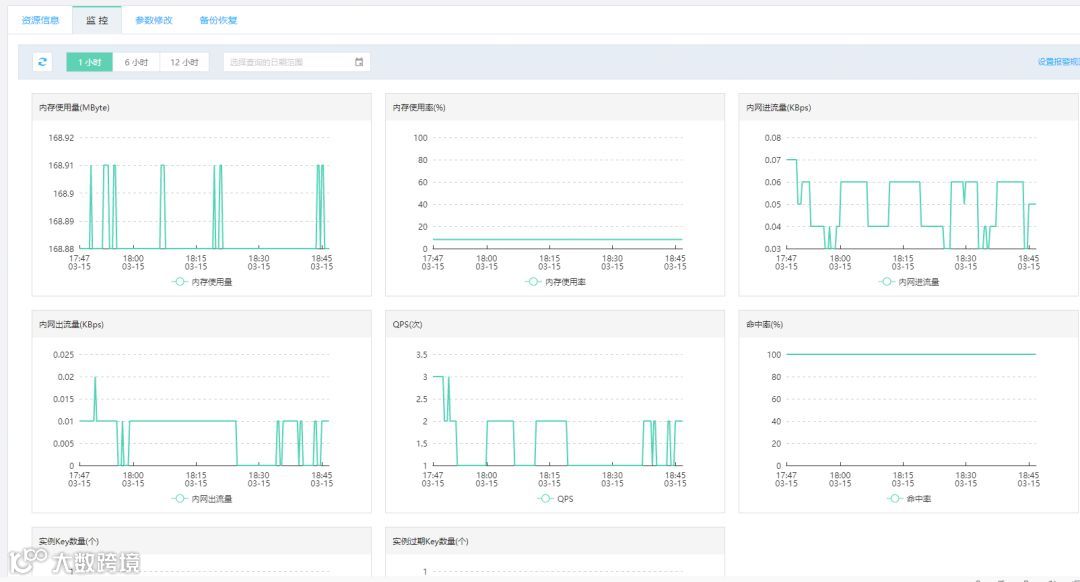Open the 备份恢复 tab
The image size is (1080, 582).
218,20
